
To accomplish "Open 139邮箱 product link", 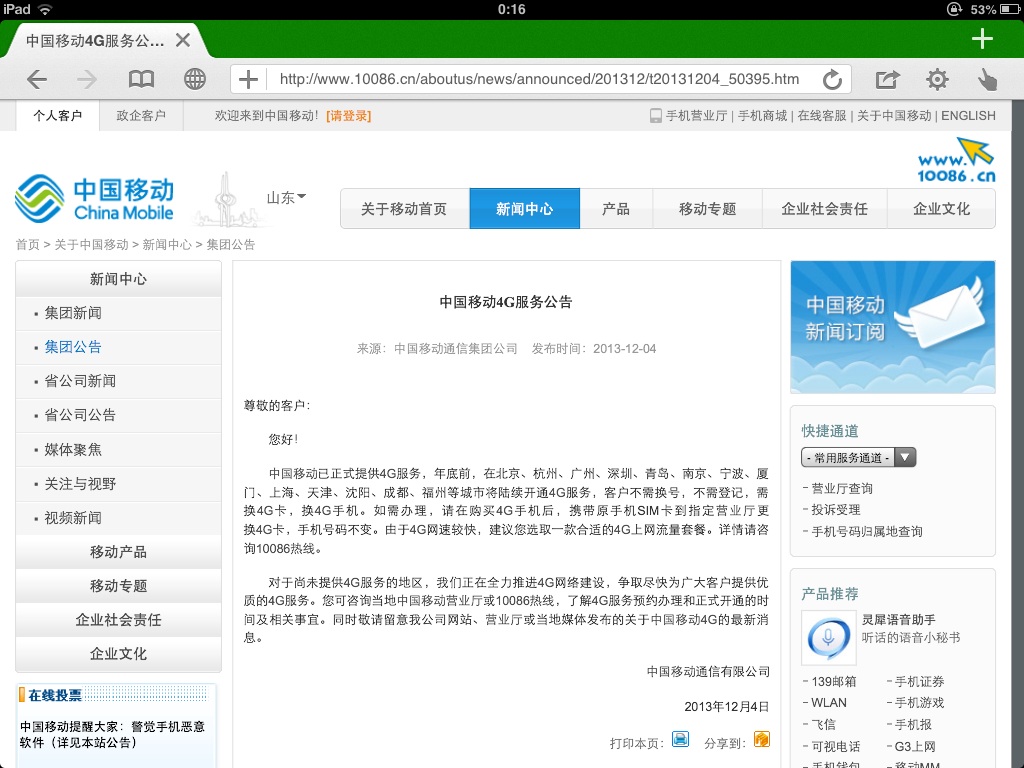I will pyautogui.click(x=833, y=682).
